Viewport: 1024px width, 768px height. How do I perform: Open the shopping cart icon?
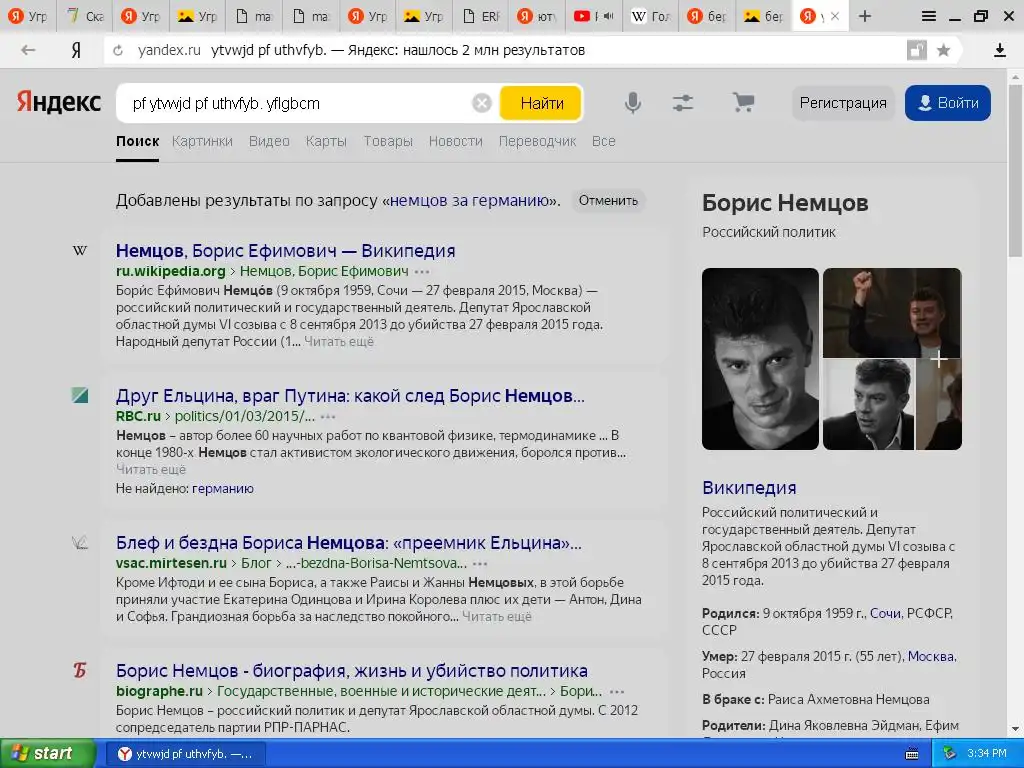[743, 103]
